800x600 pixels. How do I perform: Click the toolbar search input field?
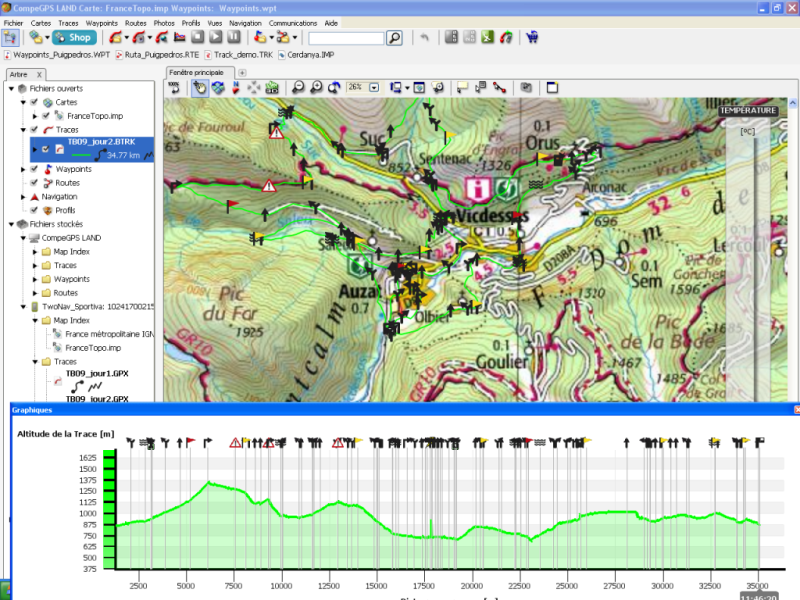tap(346, 38)
